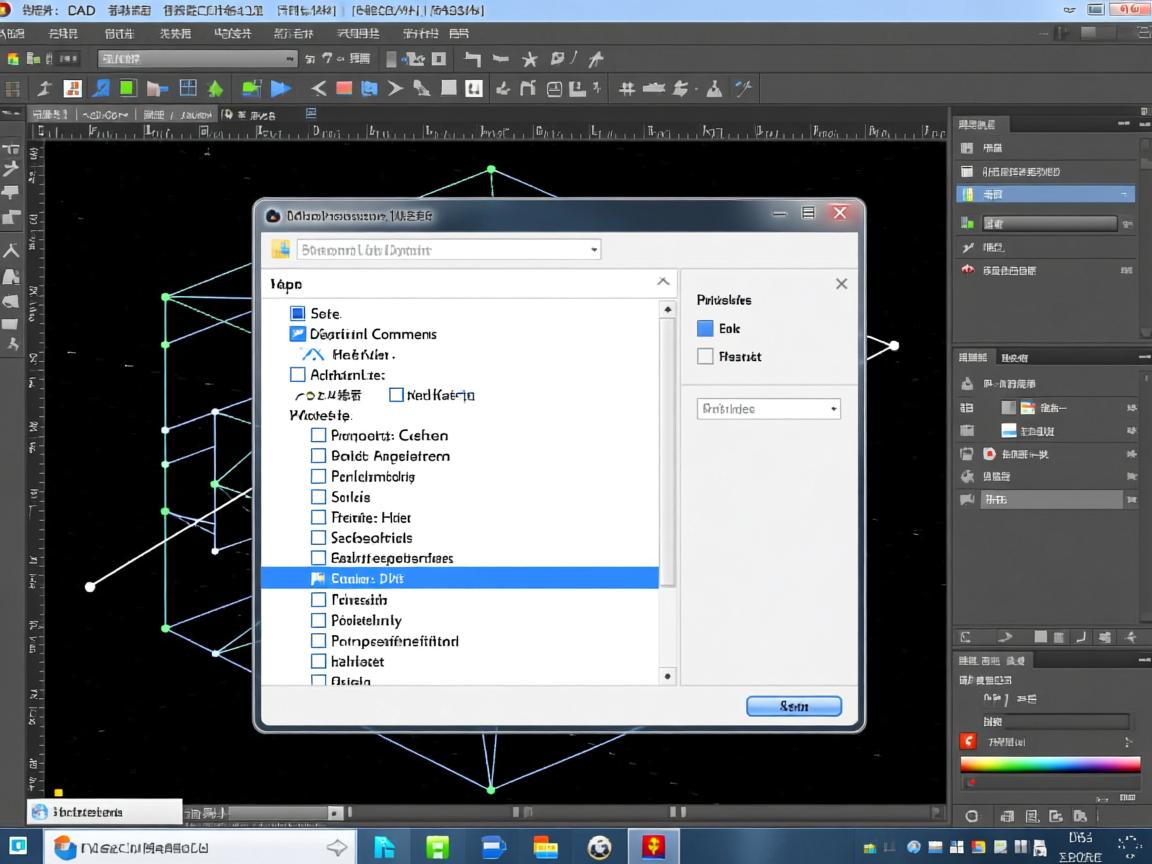Enable the Proporitt: Cshen checkbox
Screen dimensions: 1152x864
pos(318,435)
